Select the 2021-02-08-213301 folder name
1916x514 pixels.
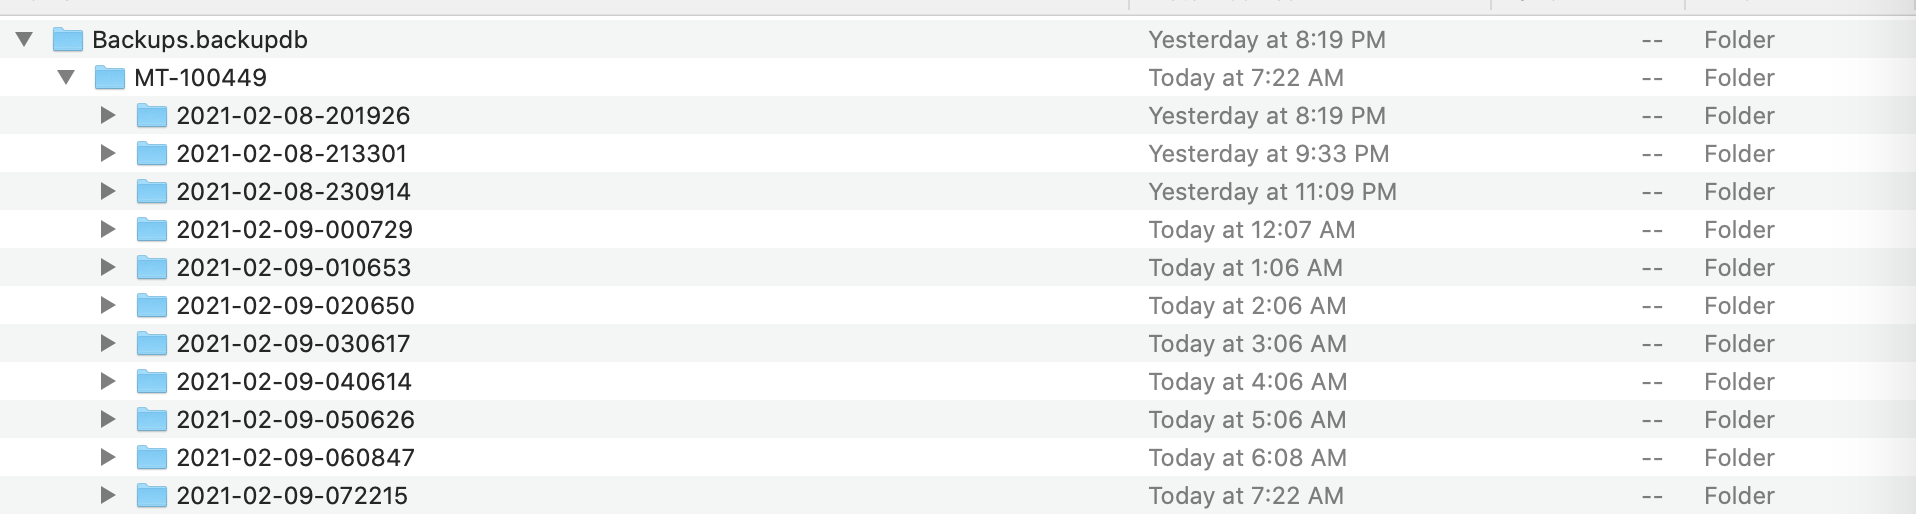[x=291, y=154]
